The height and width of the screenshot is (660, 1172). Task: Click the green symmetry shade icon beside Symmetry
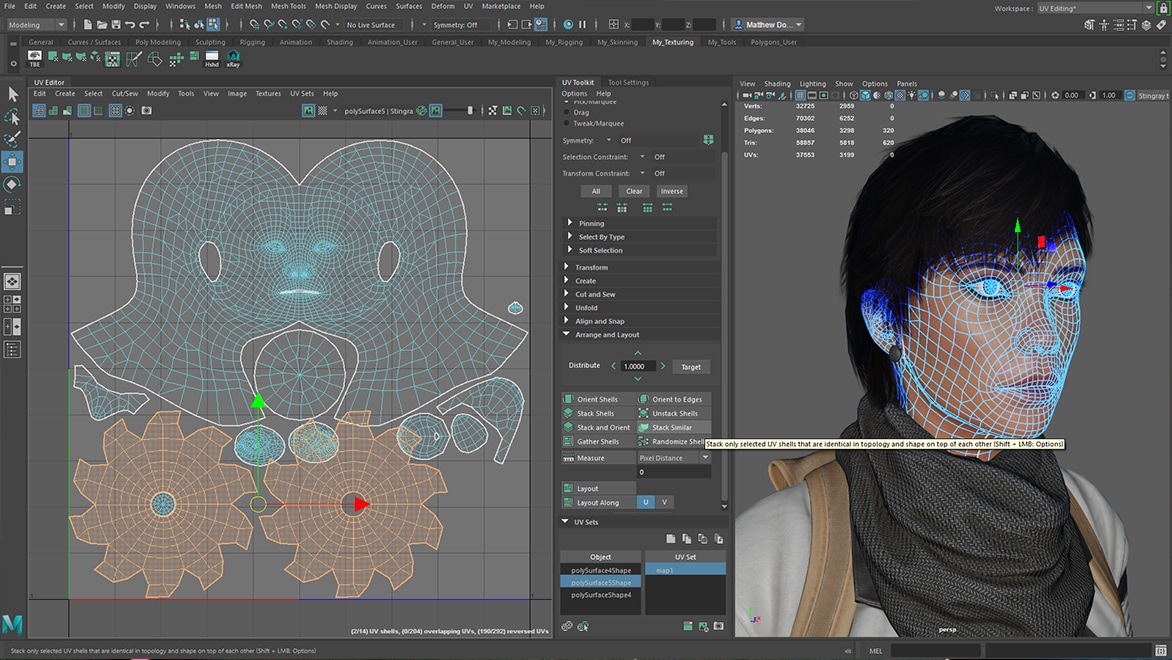[709, 140]
